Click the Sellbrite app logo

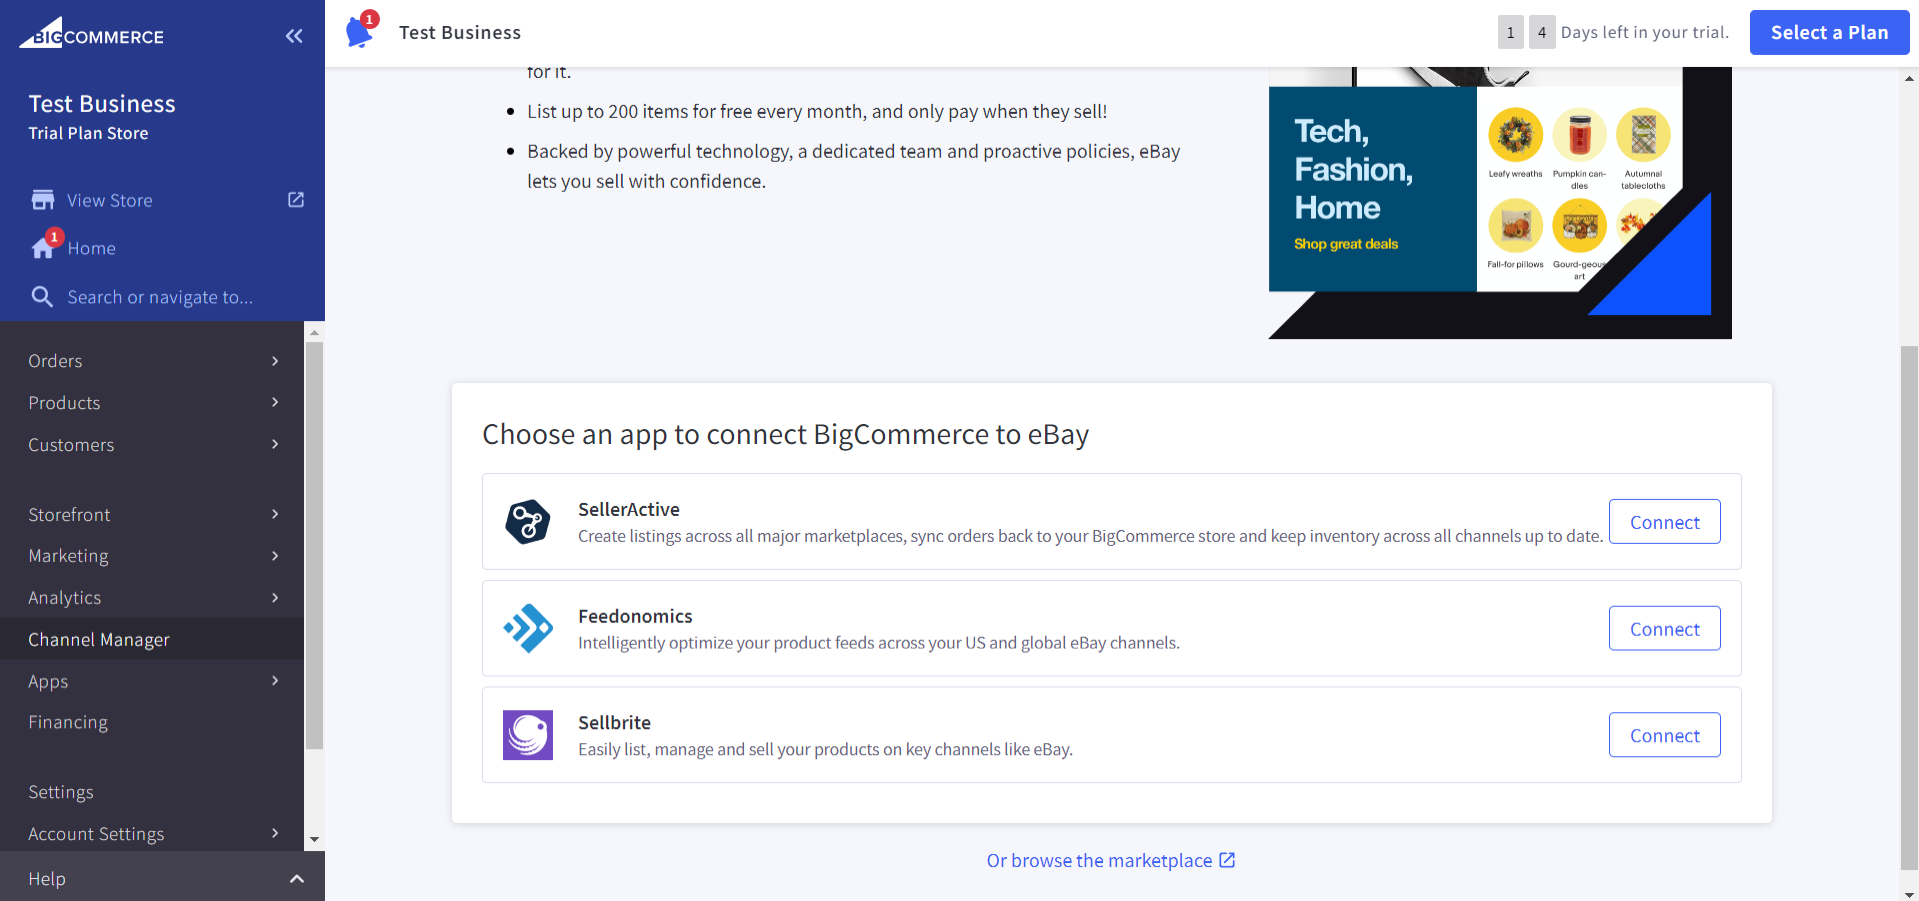[528, 735]
